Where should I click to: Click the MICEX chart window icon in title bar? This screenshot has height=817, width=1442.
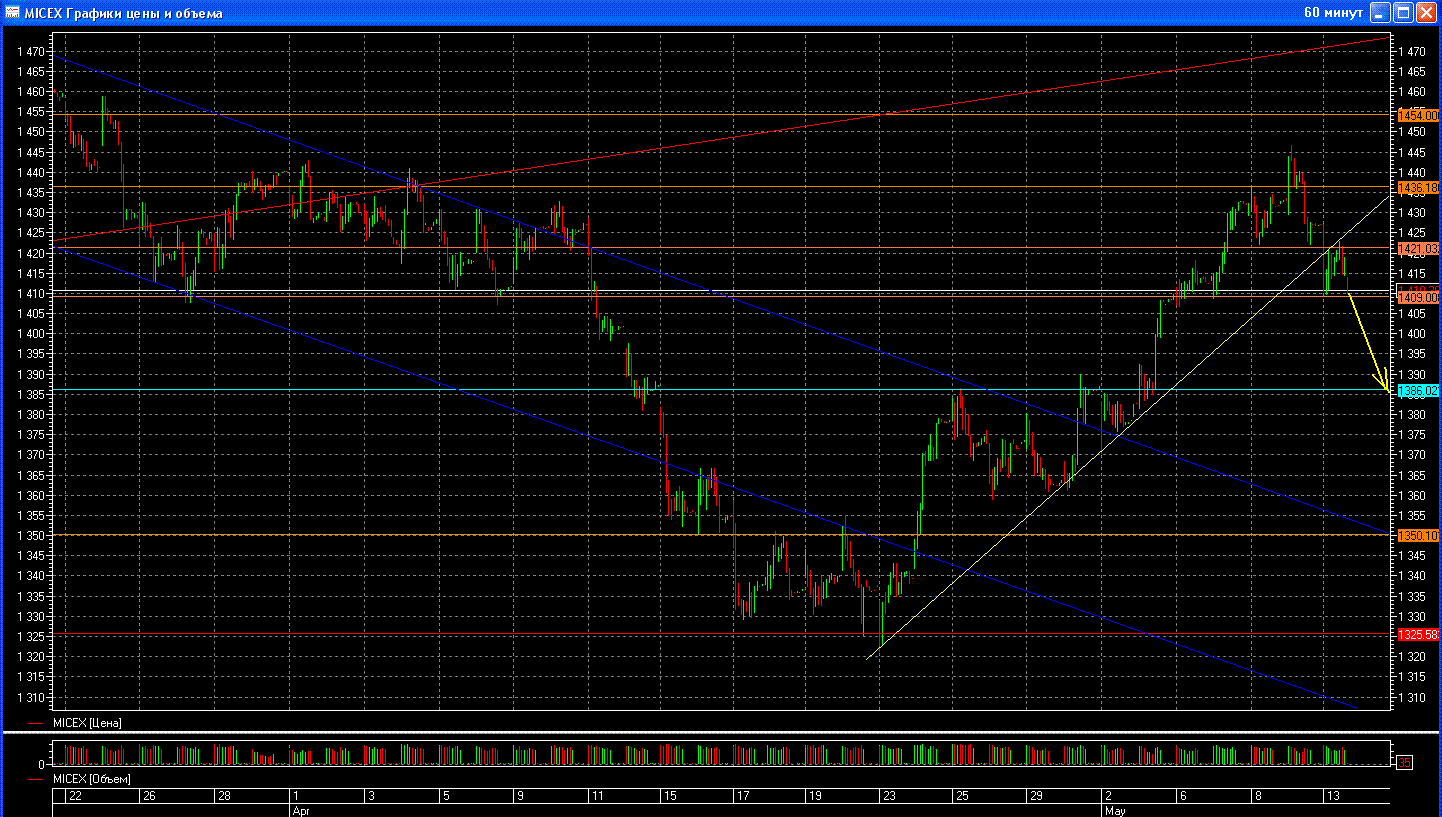[x=11, y=13]
